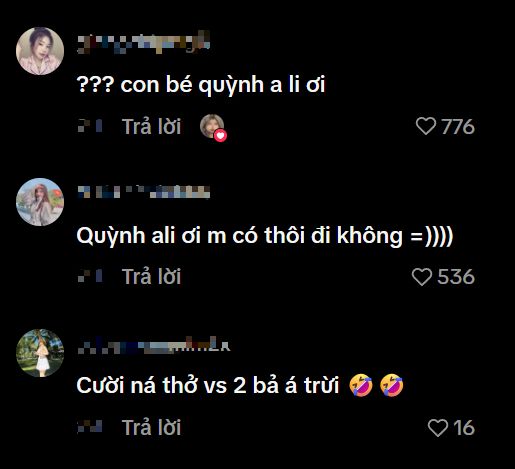This screenshot has width=515, height=469.
Task: Click the 536 like count
Action: (456, 277)
